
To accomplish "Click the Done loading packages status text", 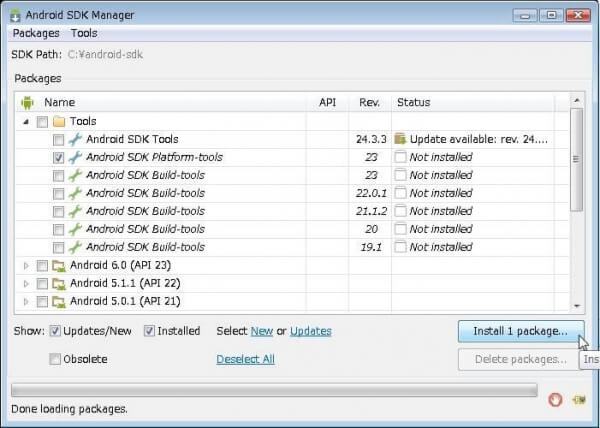I will coord(69,409).
